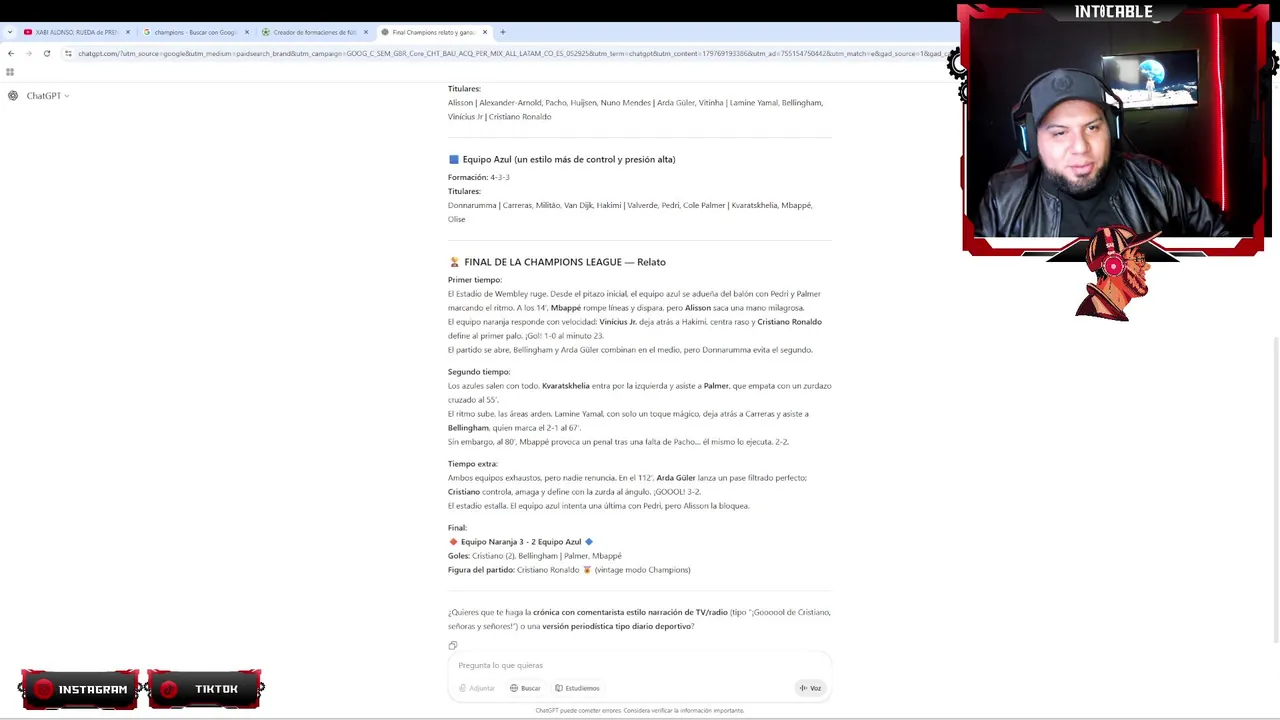Click the 'versión periodística tipo diario deportivo' text
Viewport: 1280px width, 720px height.
click(x=616, y=626)
